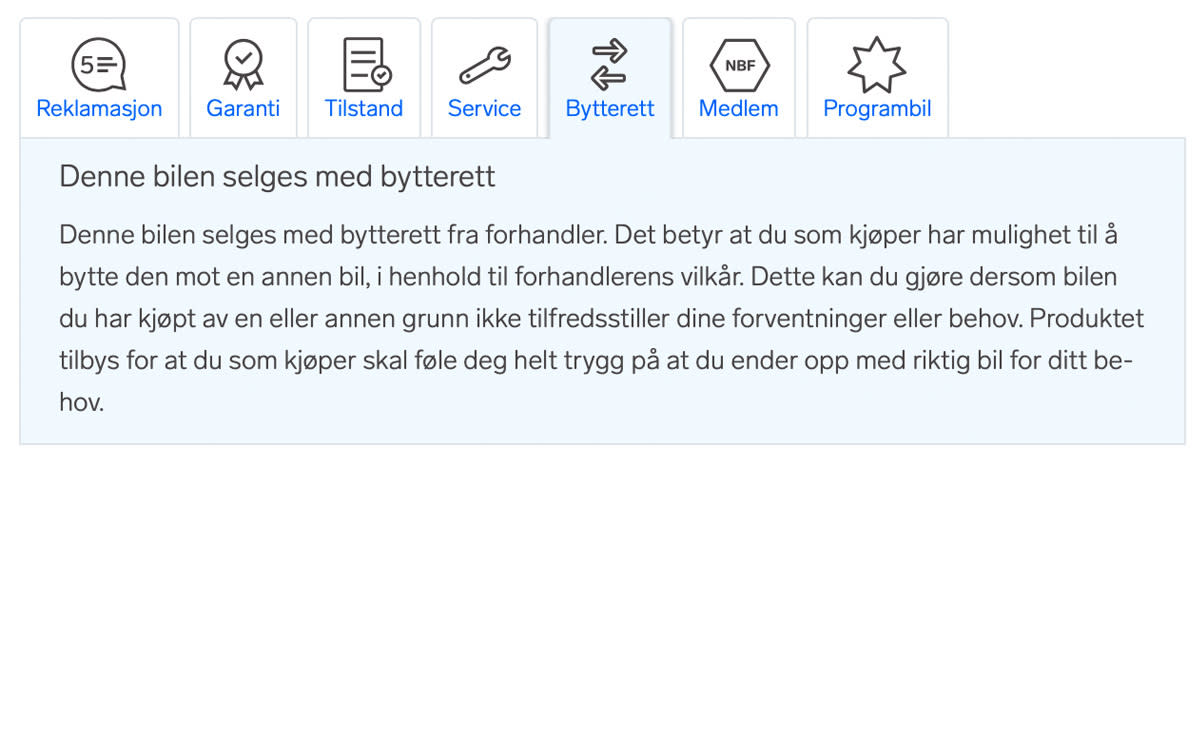The height and width of the screenshot is (745, 1200).
Task: Show the Service tab label
Action: click(x=484, y=108)
